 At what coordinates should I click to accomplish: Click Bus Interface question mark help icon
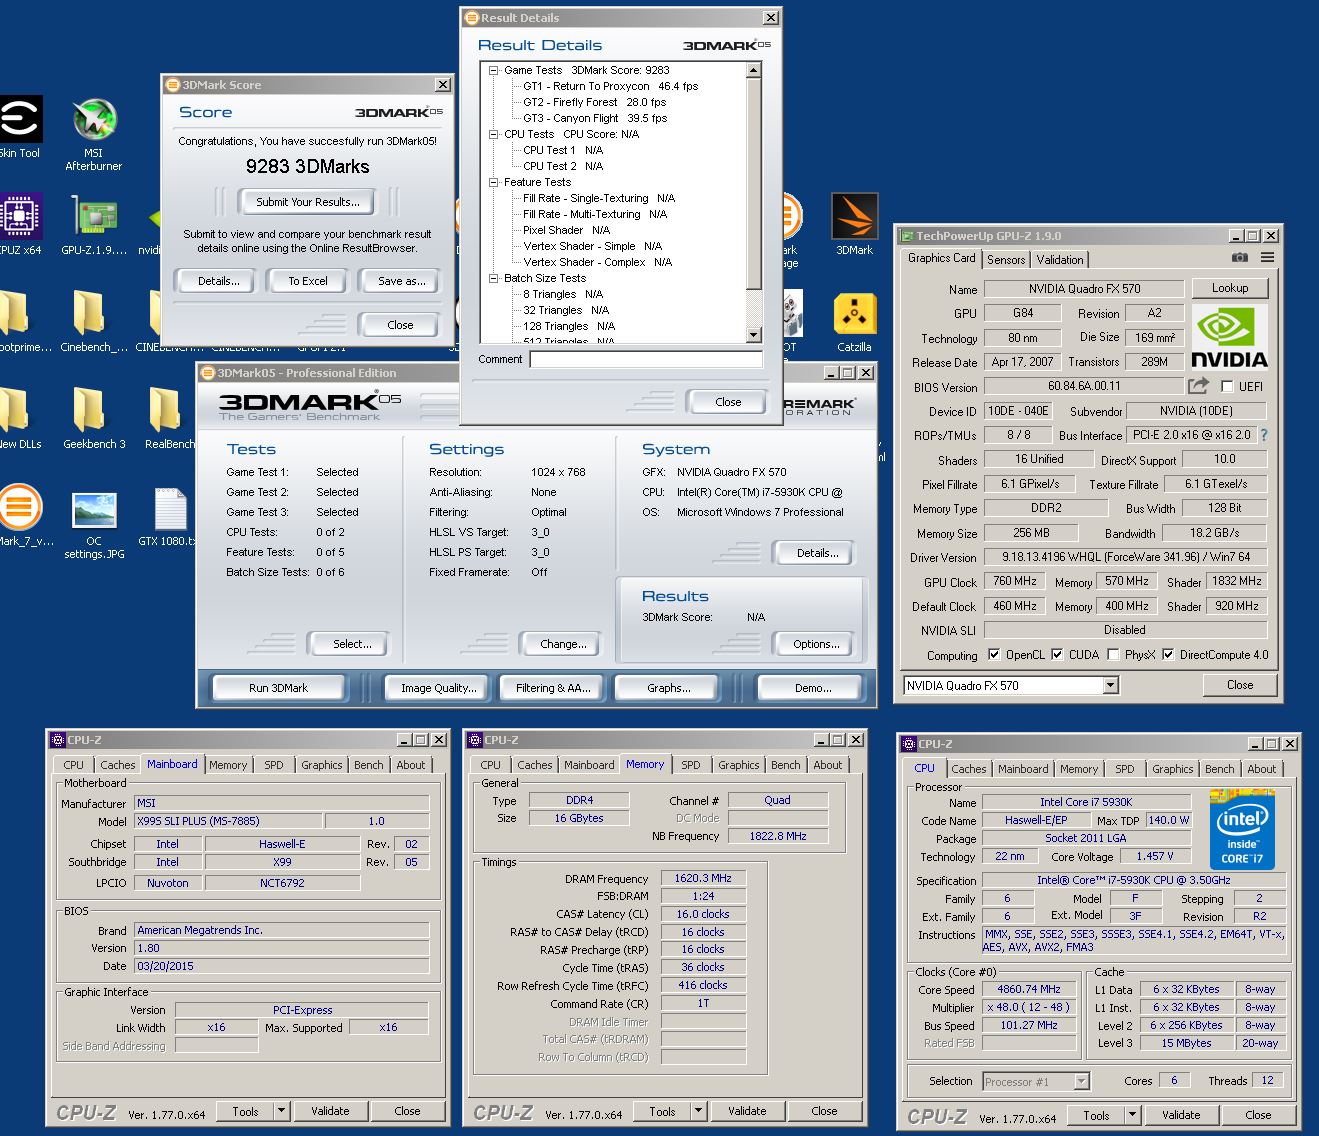click(1264, 435)
